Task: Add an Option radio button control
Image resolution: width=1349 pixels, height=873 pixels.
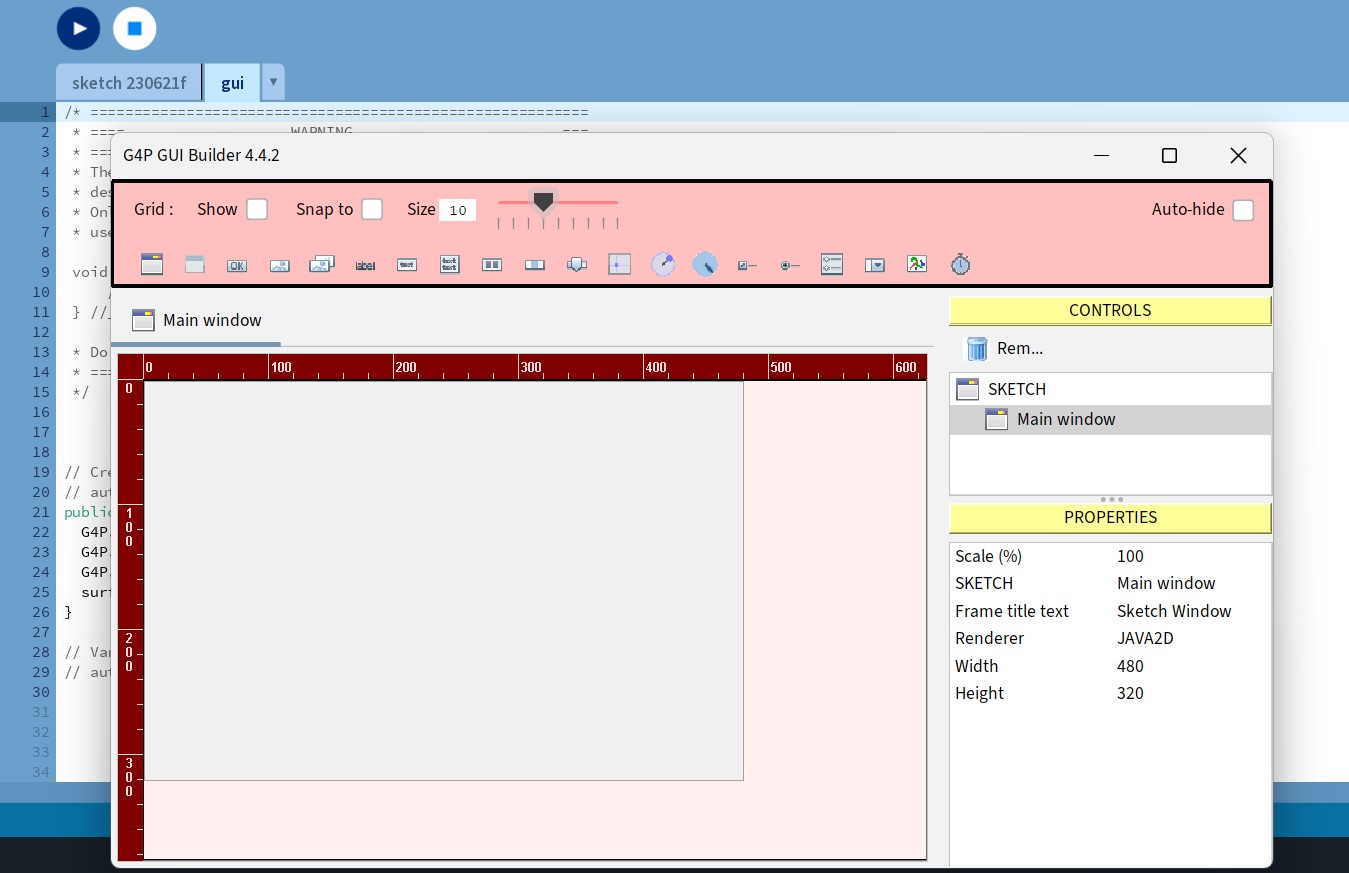Action: coord(790,265)
